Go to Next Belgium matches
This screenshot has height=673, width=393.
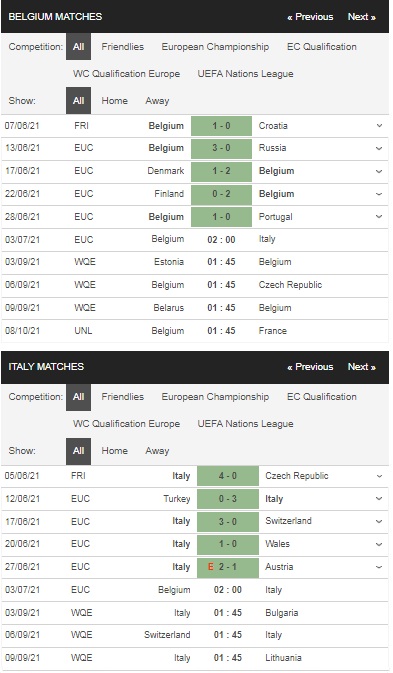click(362, 17)
